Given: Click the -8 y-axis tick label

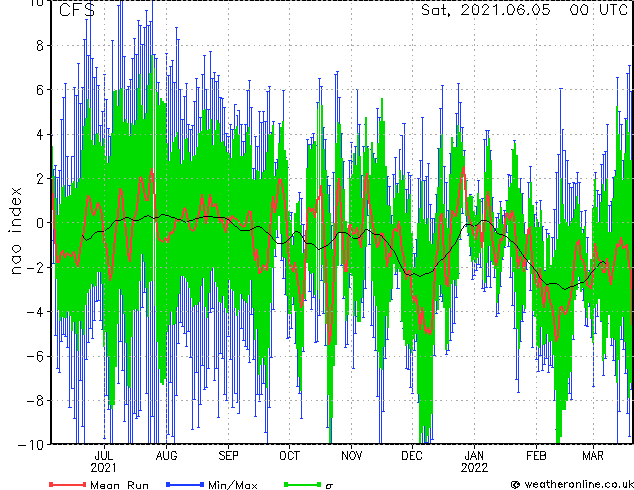Looking at the screenshot, I should 35,401.
